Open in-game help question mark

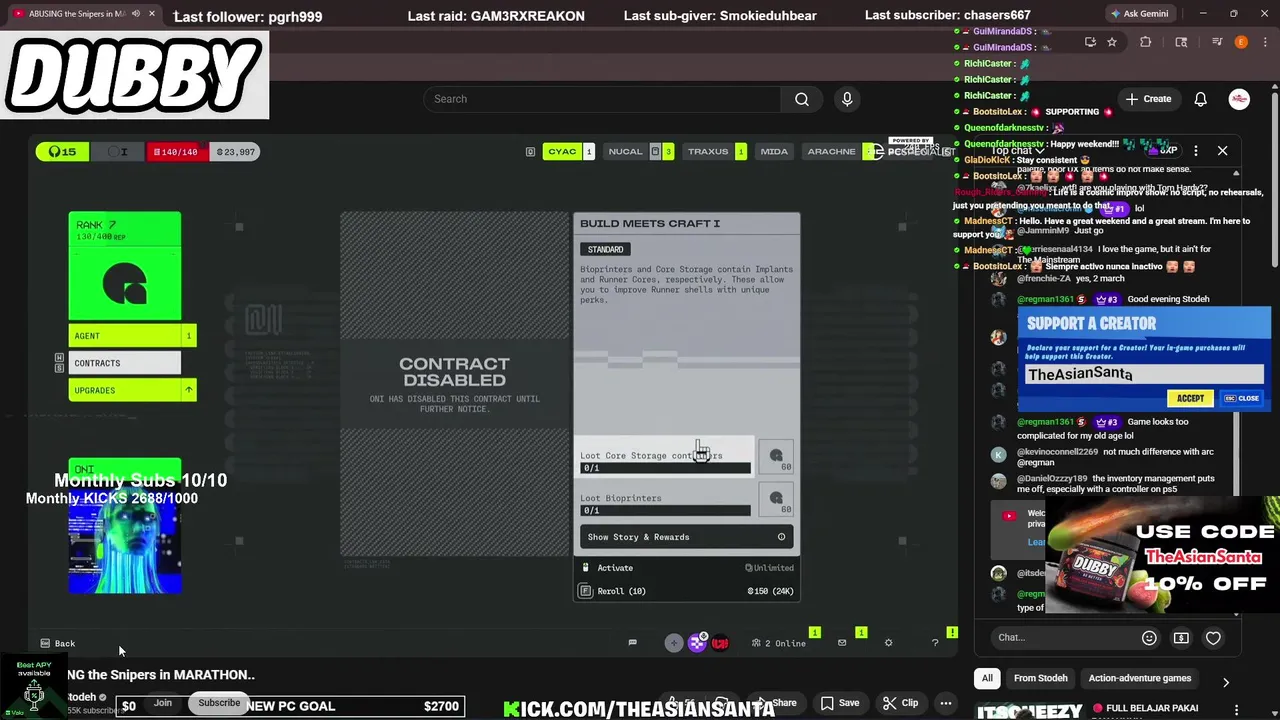point(935,643)
